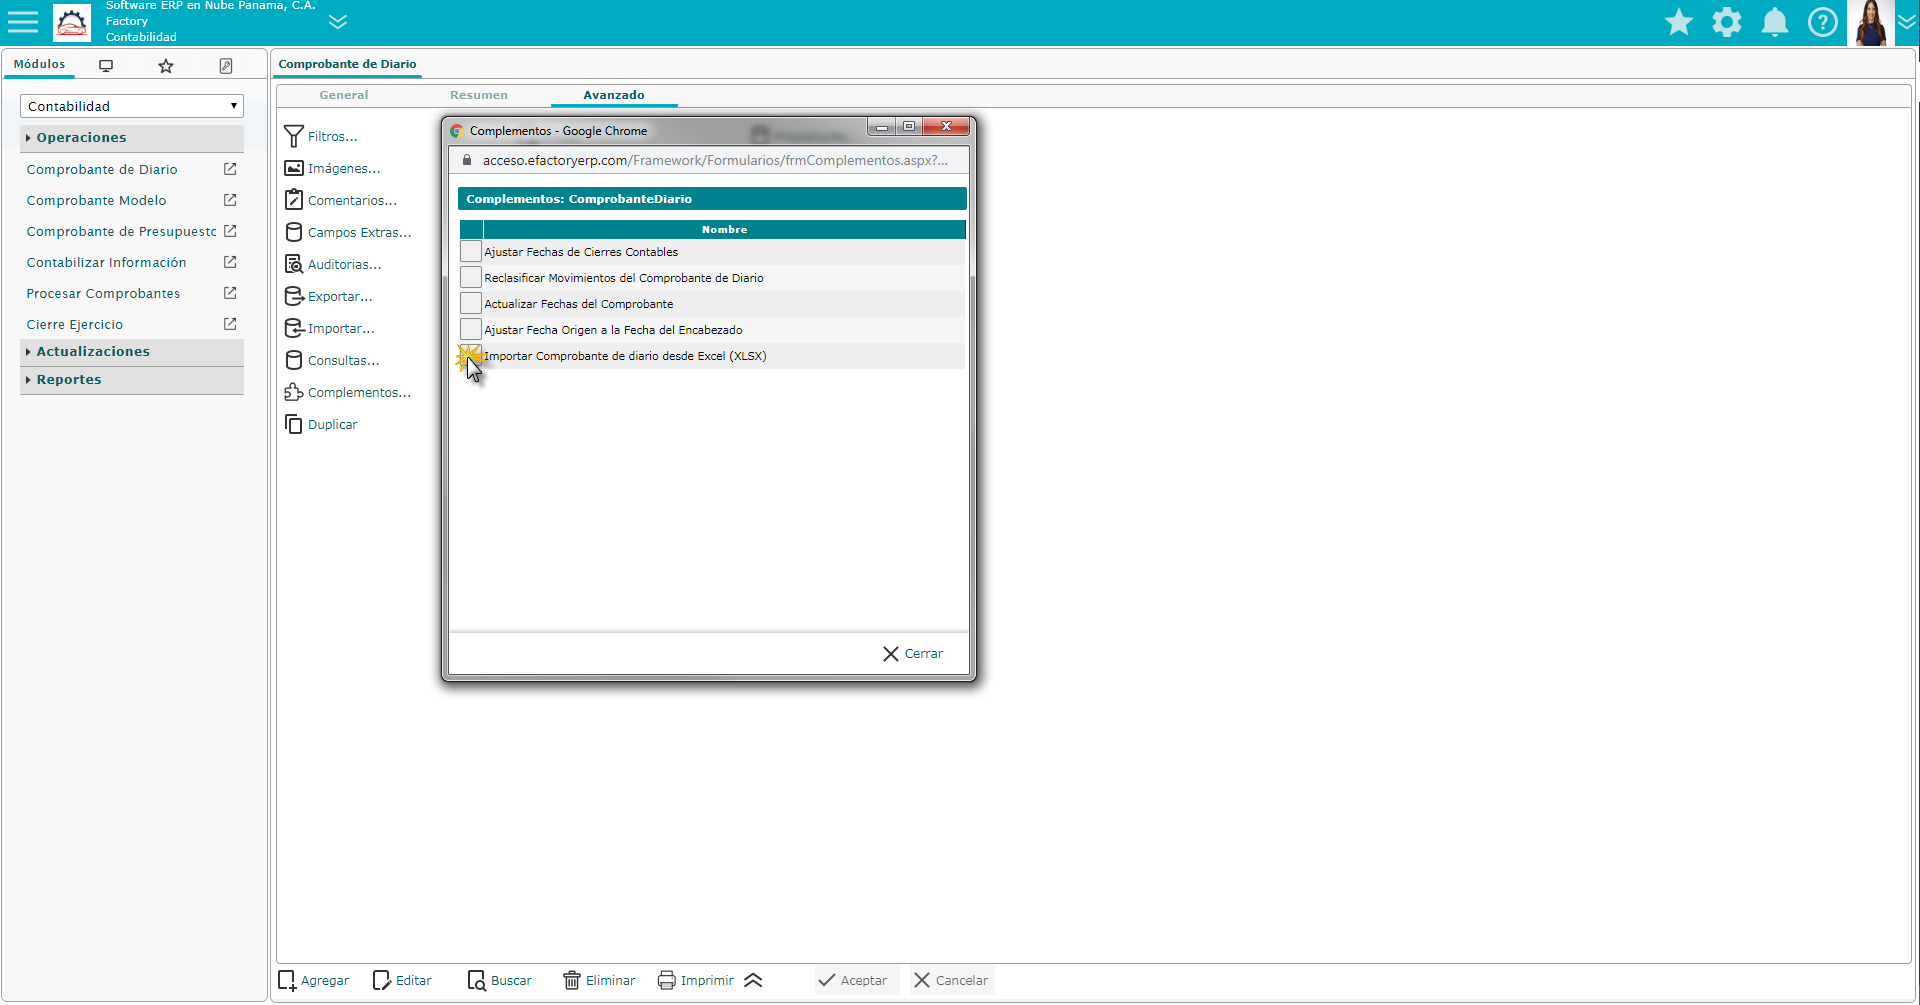Open Contabilizar Información in new window icon
The width and height of the screenshot is (1920, 1005).
(230, 262)
